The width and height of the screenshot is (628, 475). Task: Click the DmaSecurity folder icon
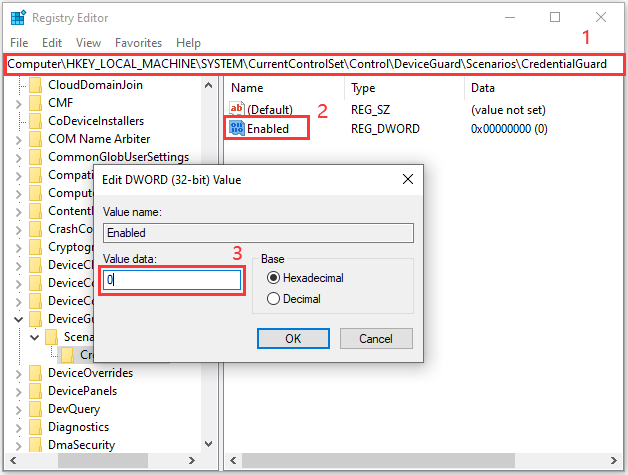(x=35, y=445)
